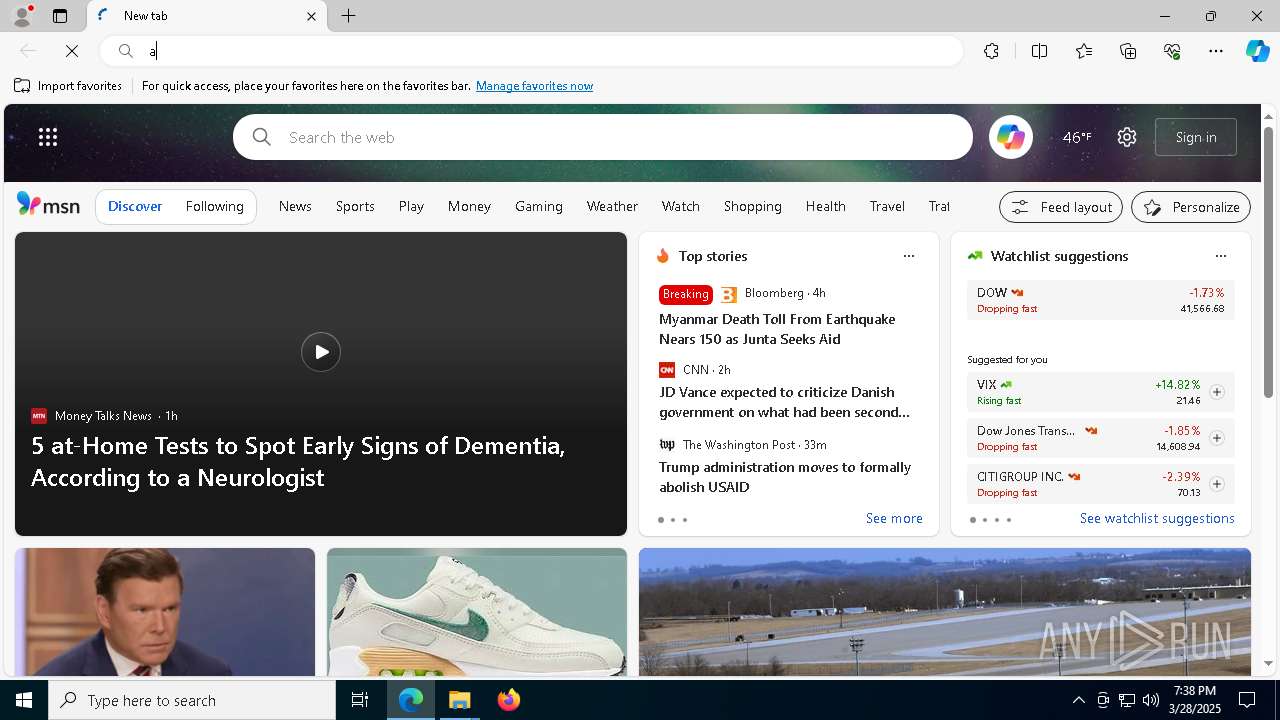Open Copilot button beside search box

[1011, 137]
